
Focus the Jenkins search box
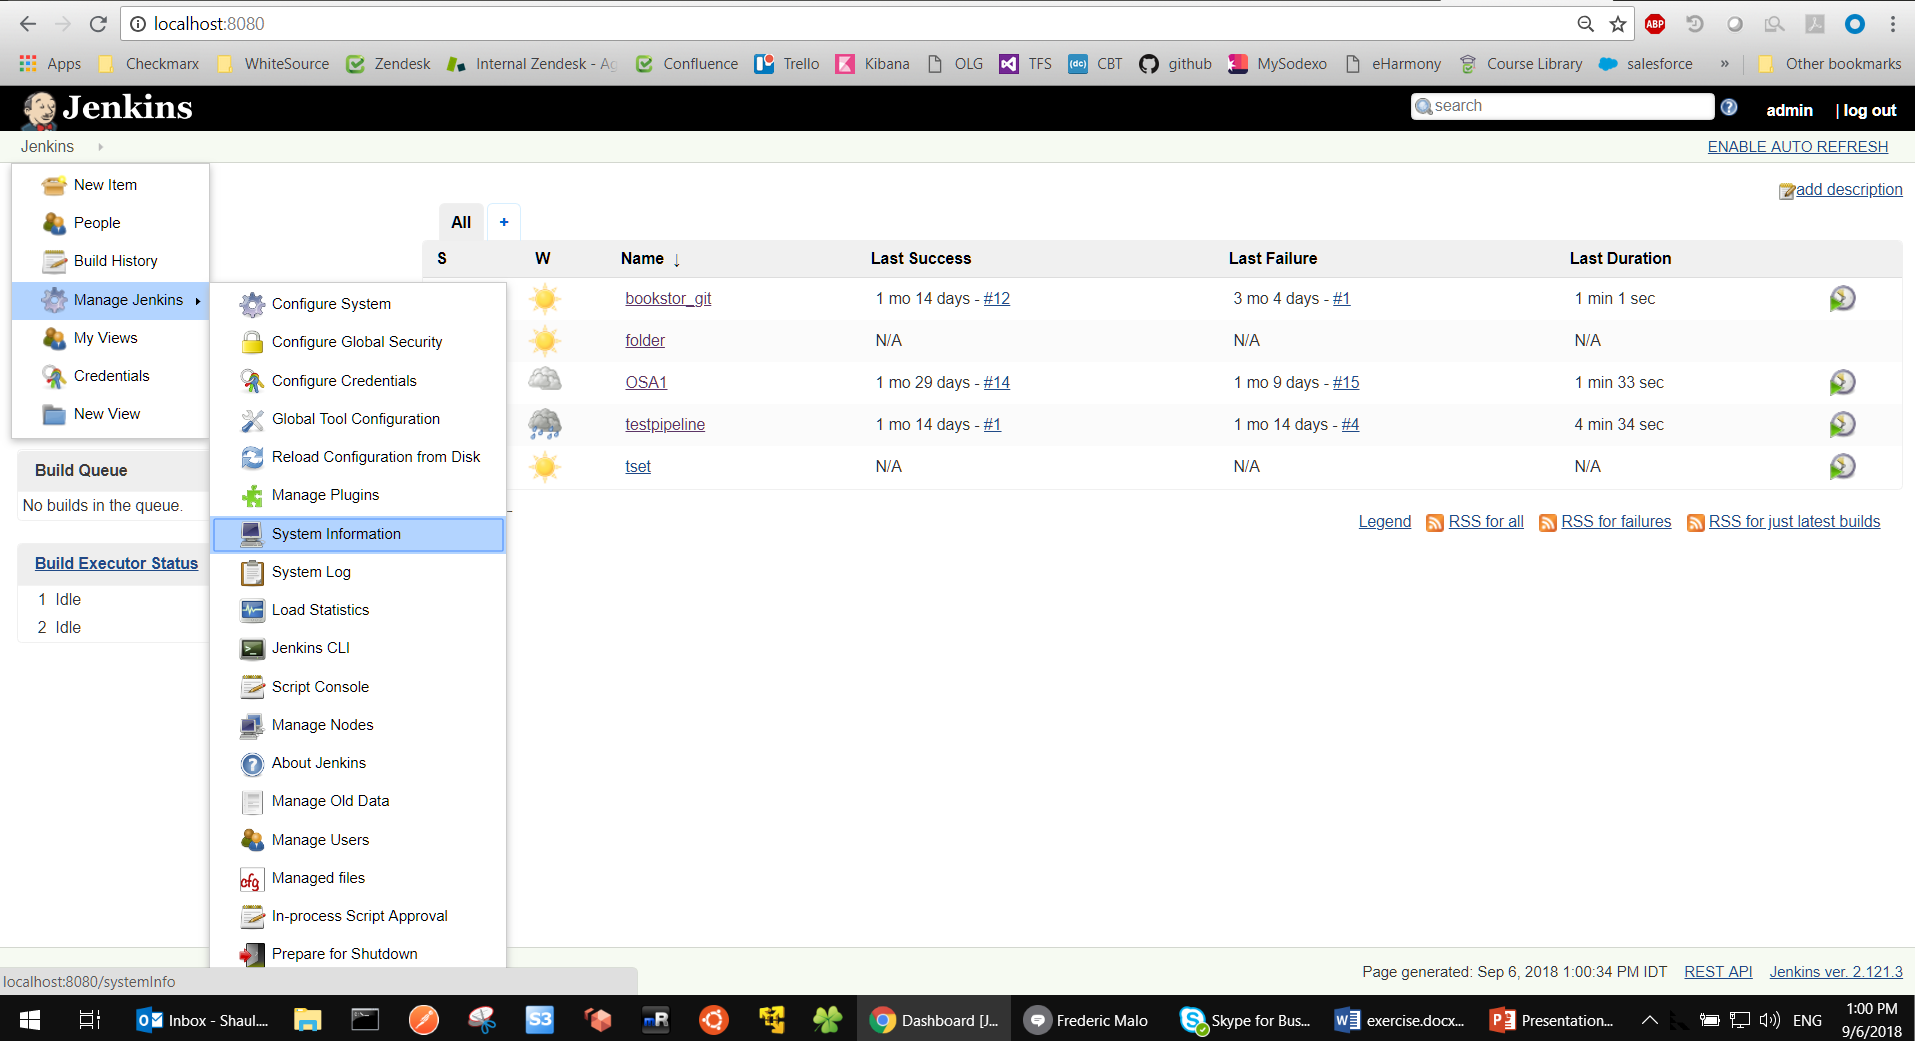point(1565,106)
